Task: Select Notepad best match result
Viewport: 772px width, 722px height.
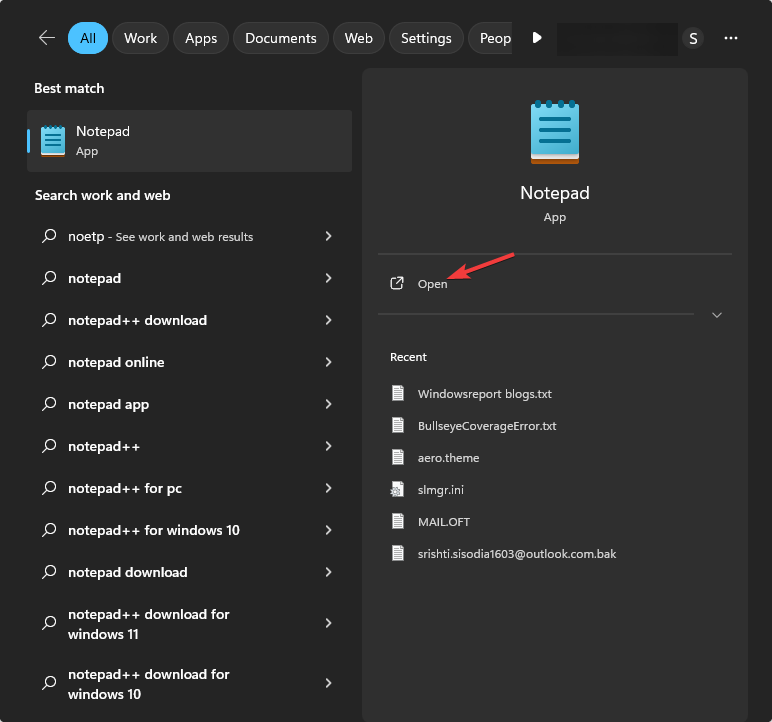Action: coord(189,141)
